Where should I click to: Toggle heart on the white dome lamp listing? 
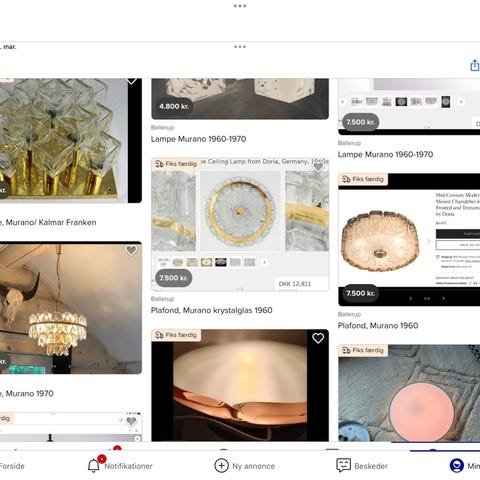coord(318,338)
